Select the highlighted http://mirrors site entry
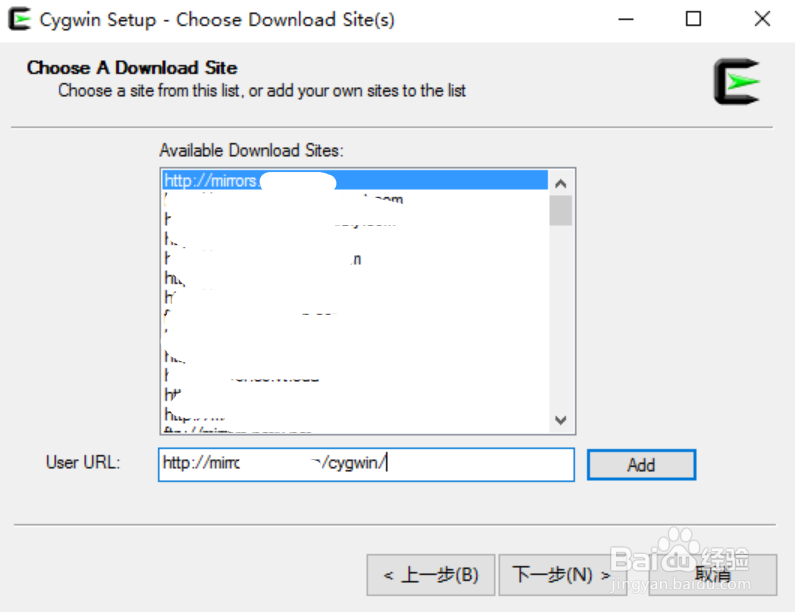Screen dimensions: 795x612 click(355, 180)
